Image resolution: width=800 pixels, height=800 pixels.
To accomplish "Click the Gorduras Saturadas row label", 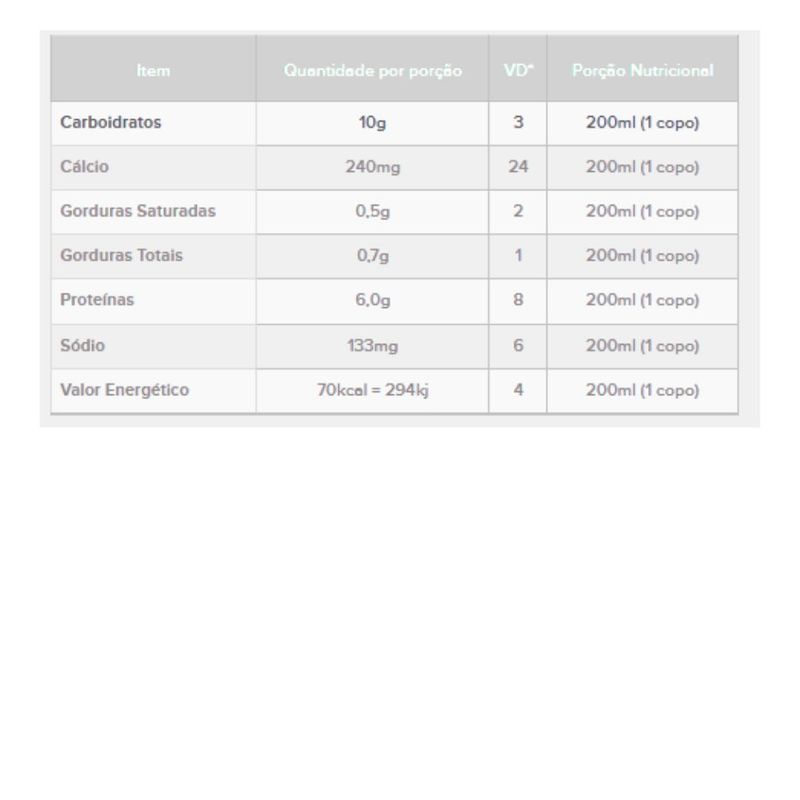I will tap(138, 211).
